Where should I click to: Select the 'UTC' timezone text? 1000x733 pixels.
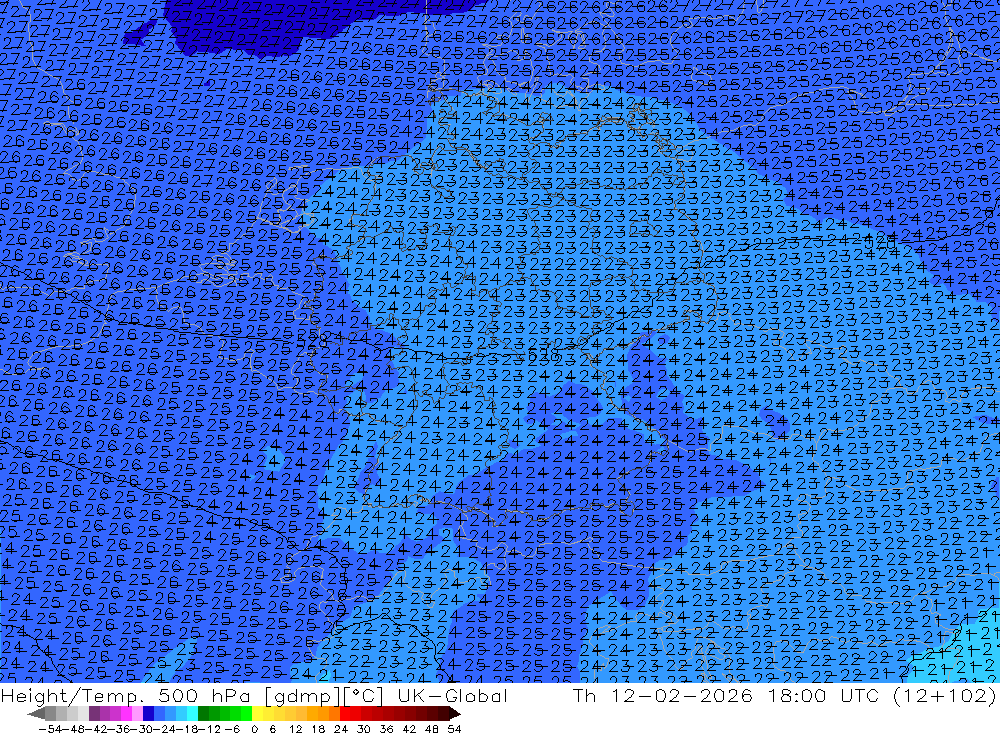(859, 696)
